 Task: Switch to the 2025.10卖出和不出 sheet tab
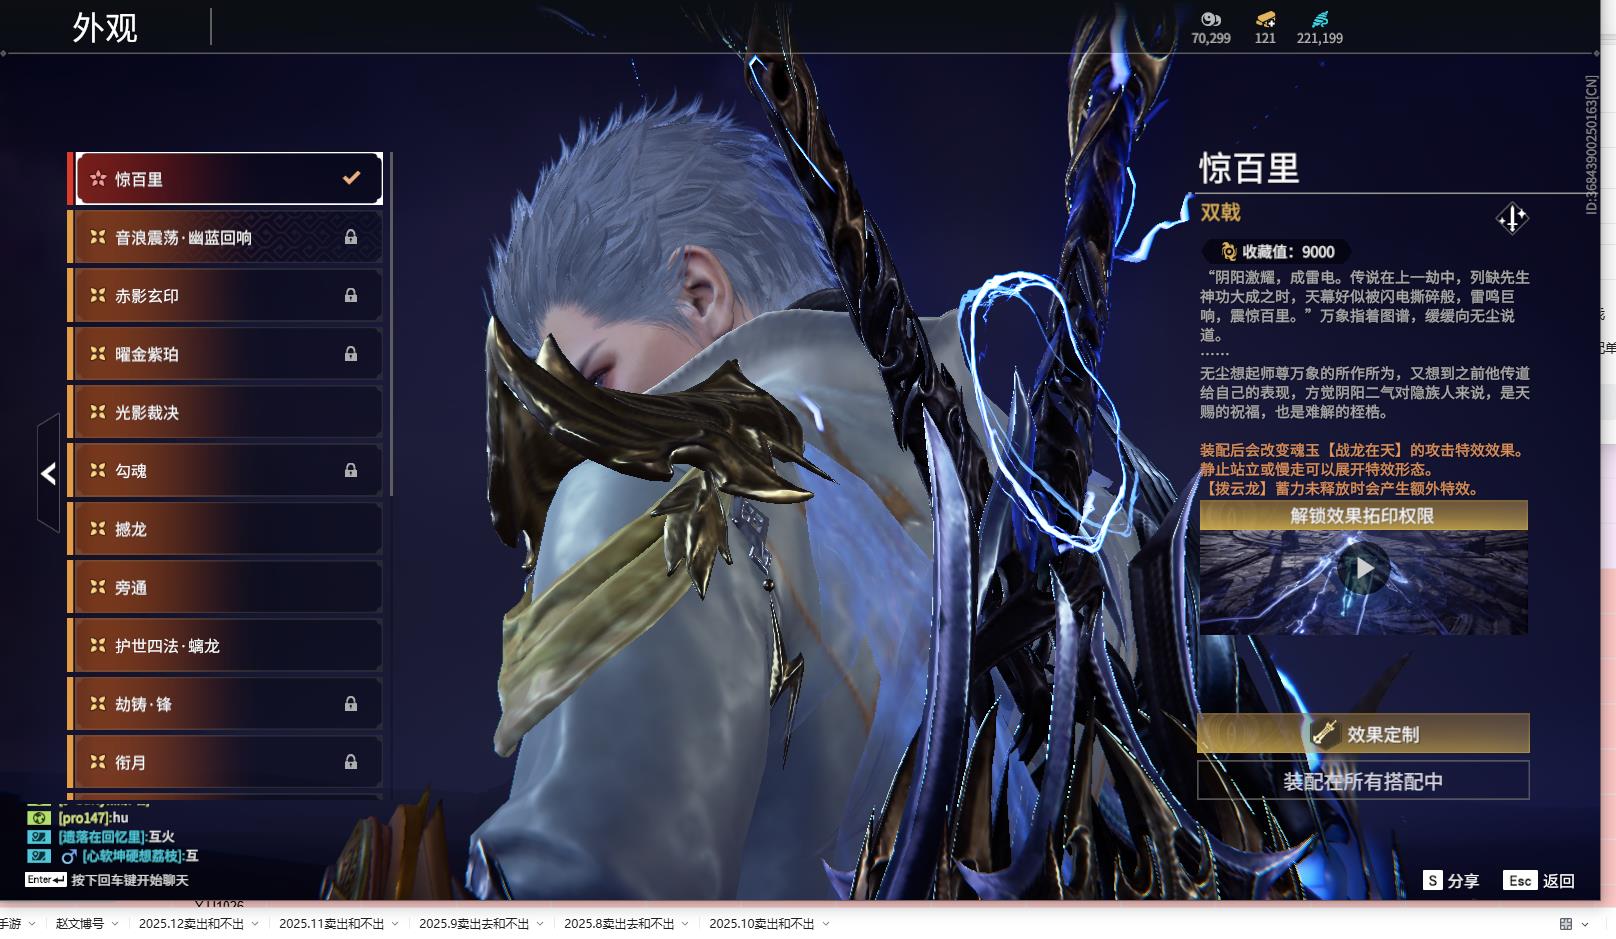762,924
